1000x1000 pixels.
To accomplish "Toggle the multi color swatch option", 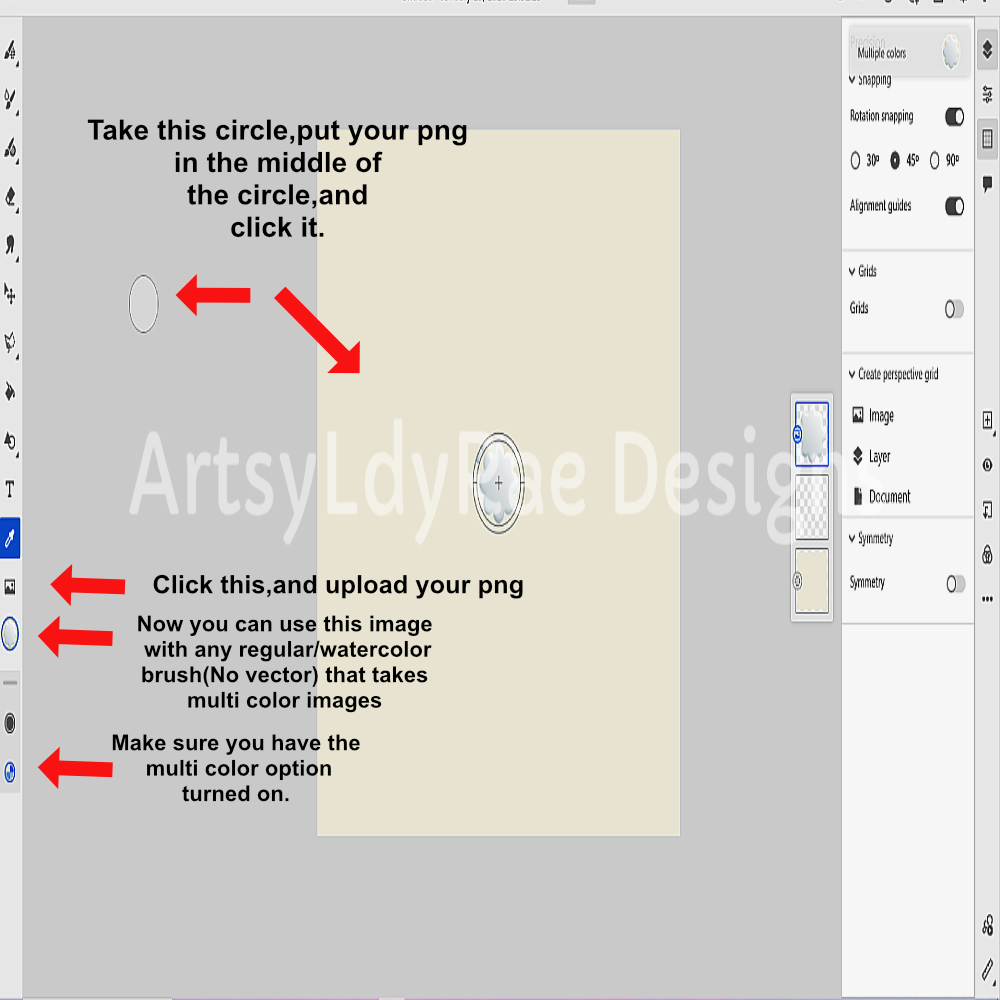I will click(10, 772).
